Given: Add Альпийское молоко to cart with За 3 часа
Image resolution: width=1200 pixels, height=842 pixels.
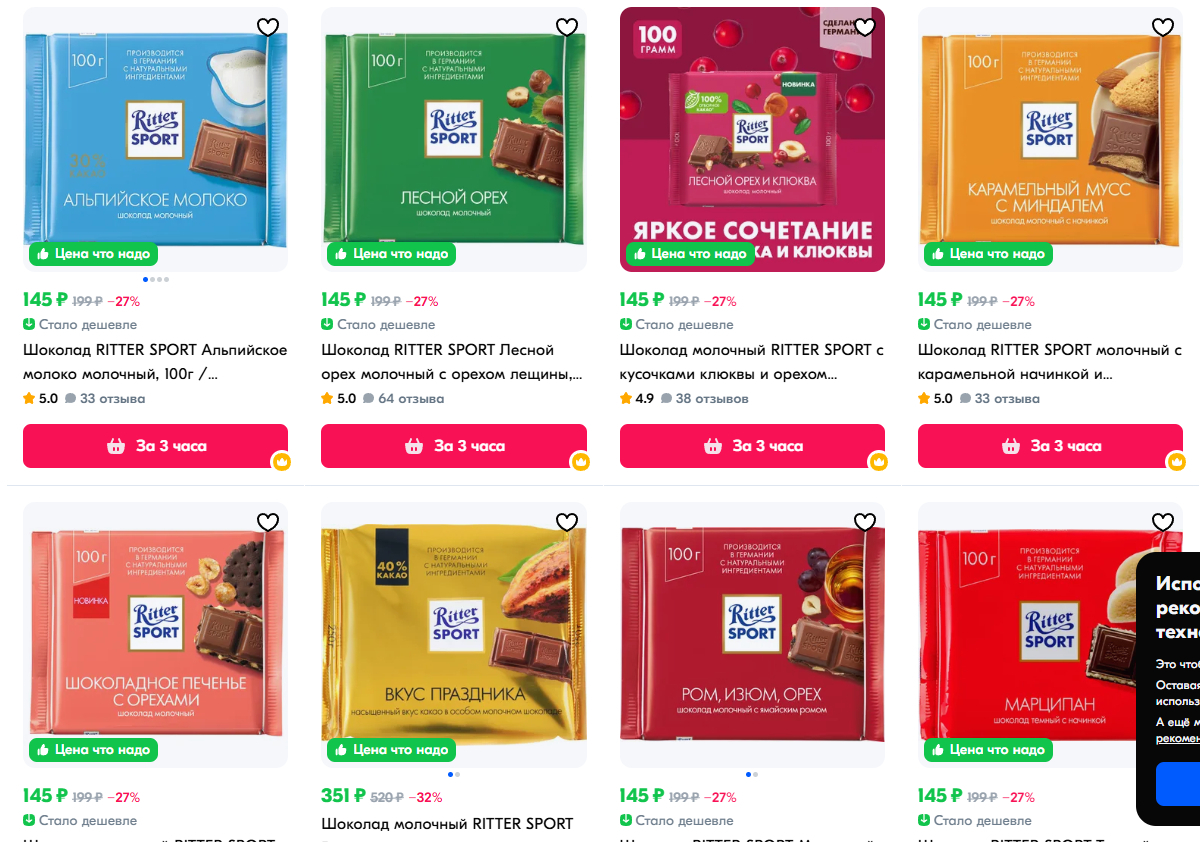Looking at the screenshot, I should point(155,446).
